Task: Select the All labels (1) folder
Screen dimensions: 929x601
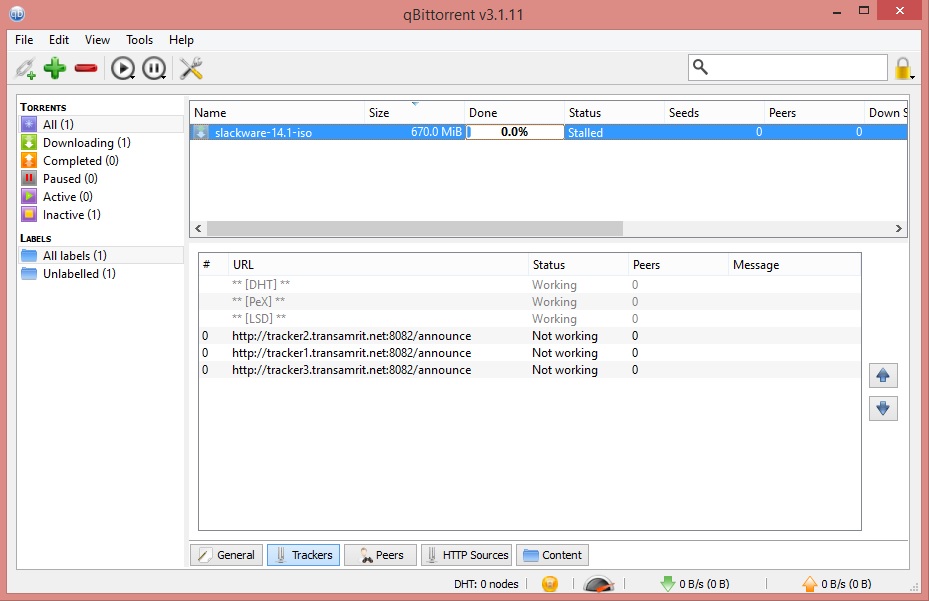Action: tap(102, 255)
